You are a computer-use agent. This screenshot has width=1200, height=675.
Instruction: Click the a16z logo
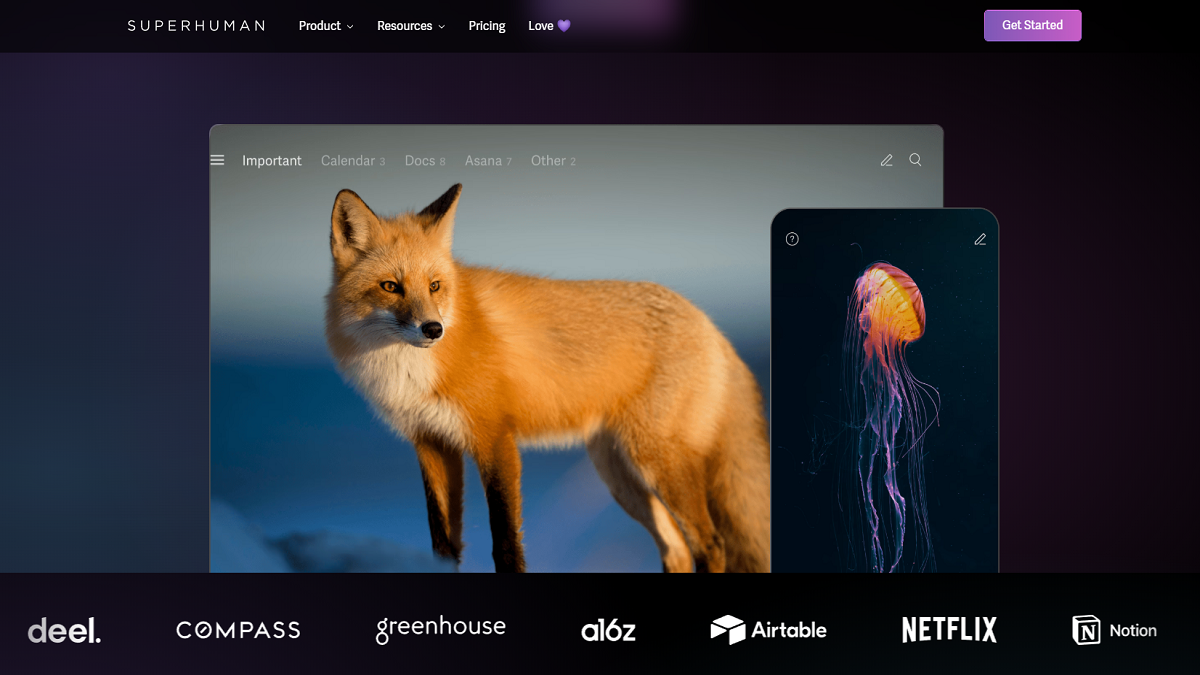(608, 630)
